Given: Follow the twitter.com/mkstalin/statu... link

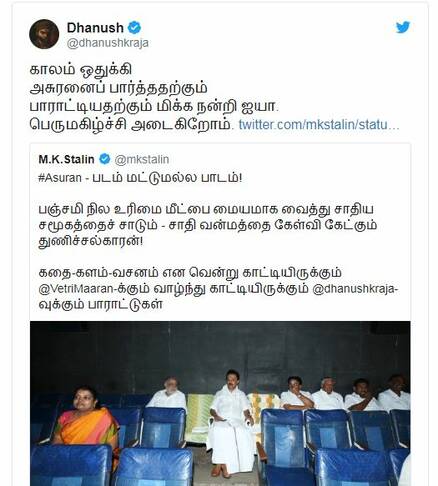Looking at the screenshot, I should (x=319, y=125).
